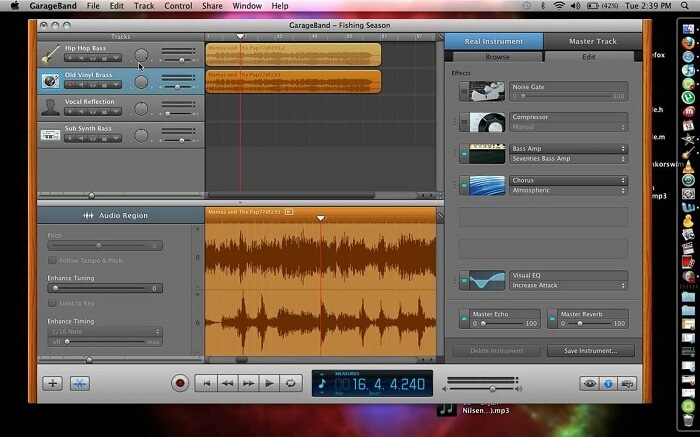Toggle the Master Echo on/off switch
The image size is (700, 437).
pos(464,319)
